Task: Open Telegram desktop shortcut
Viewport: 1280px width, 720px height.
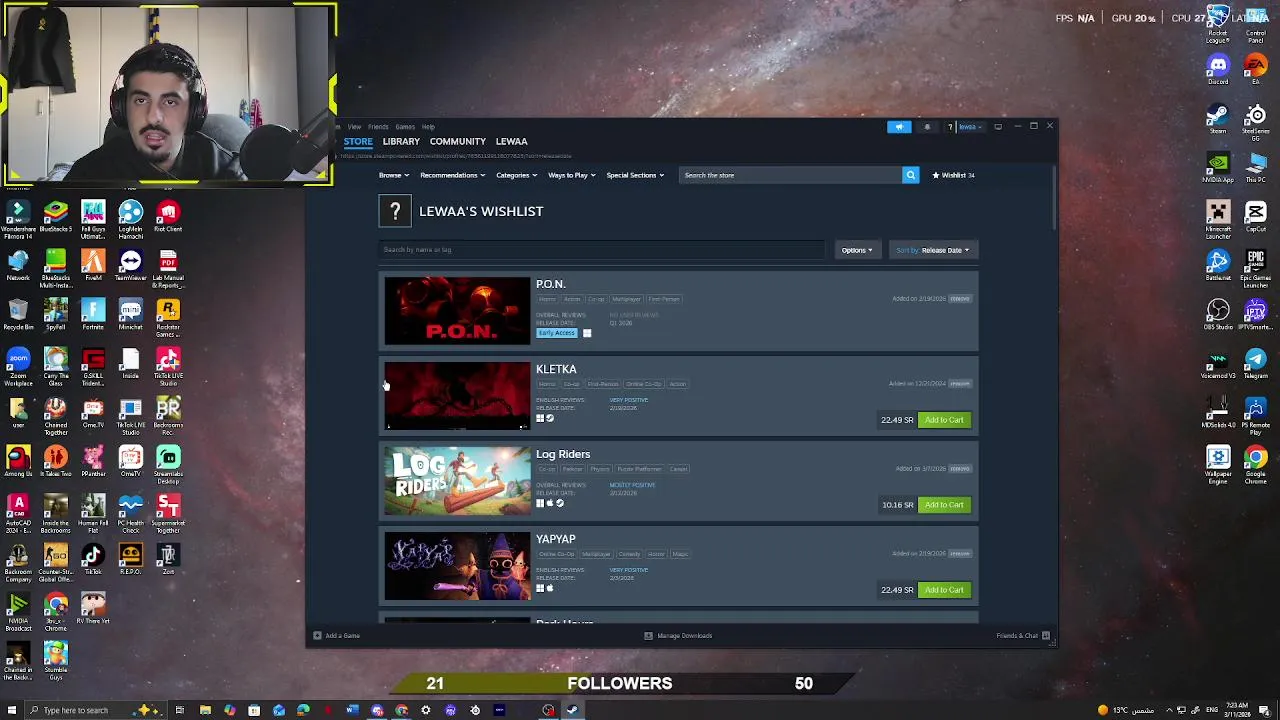Action: tap(1256, 363)
